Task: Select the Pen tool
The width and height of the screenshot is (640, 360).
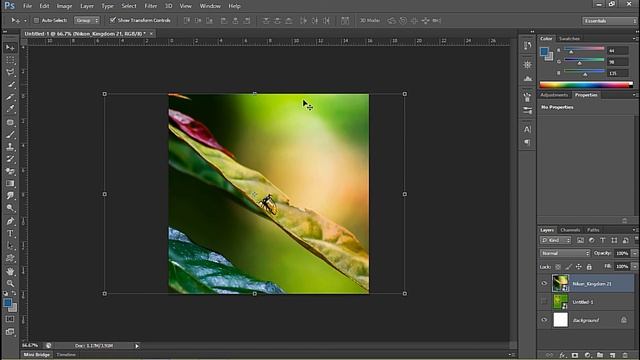Action: point(10,221)
